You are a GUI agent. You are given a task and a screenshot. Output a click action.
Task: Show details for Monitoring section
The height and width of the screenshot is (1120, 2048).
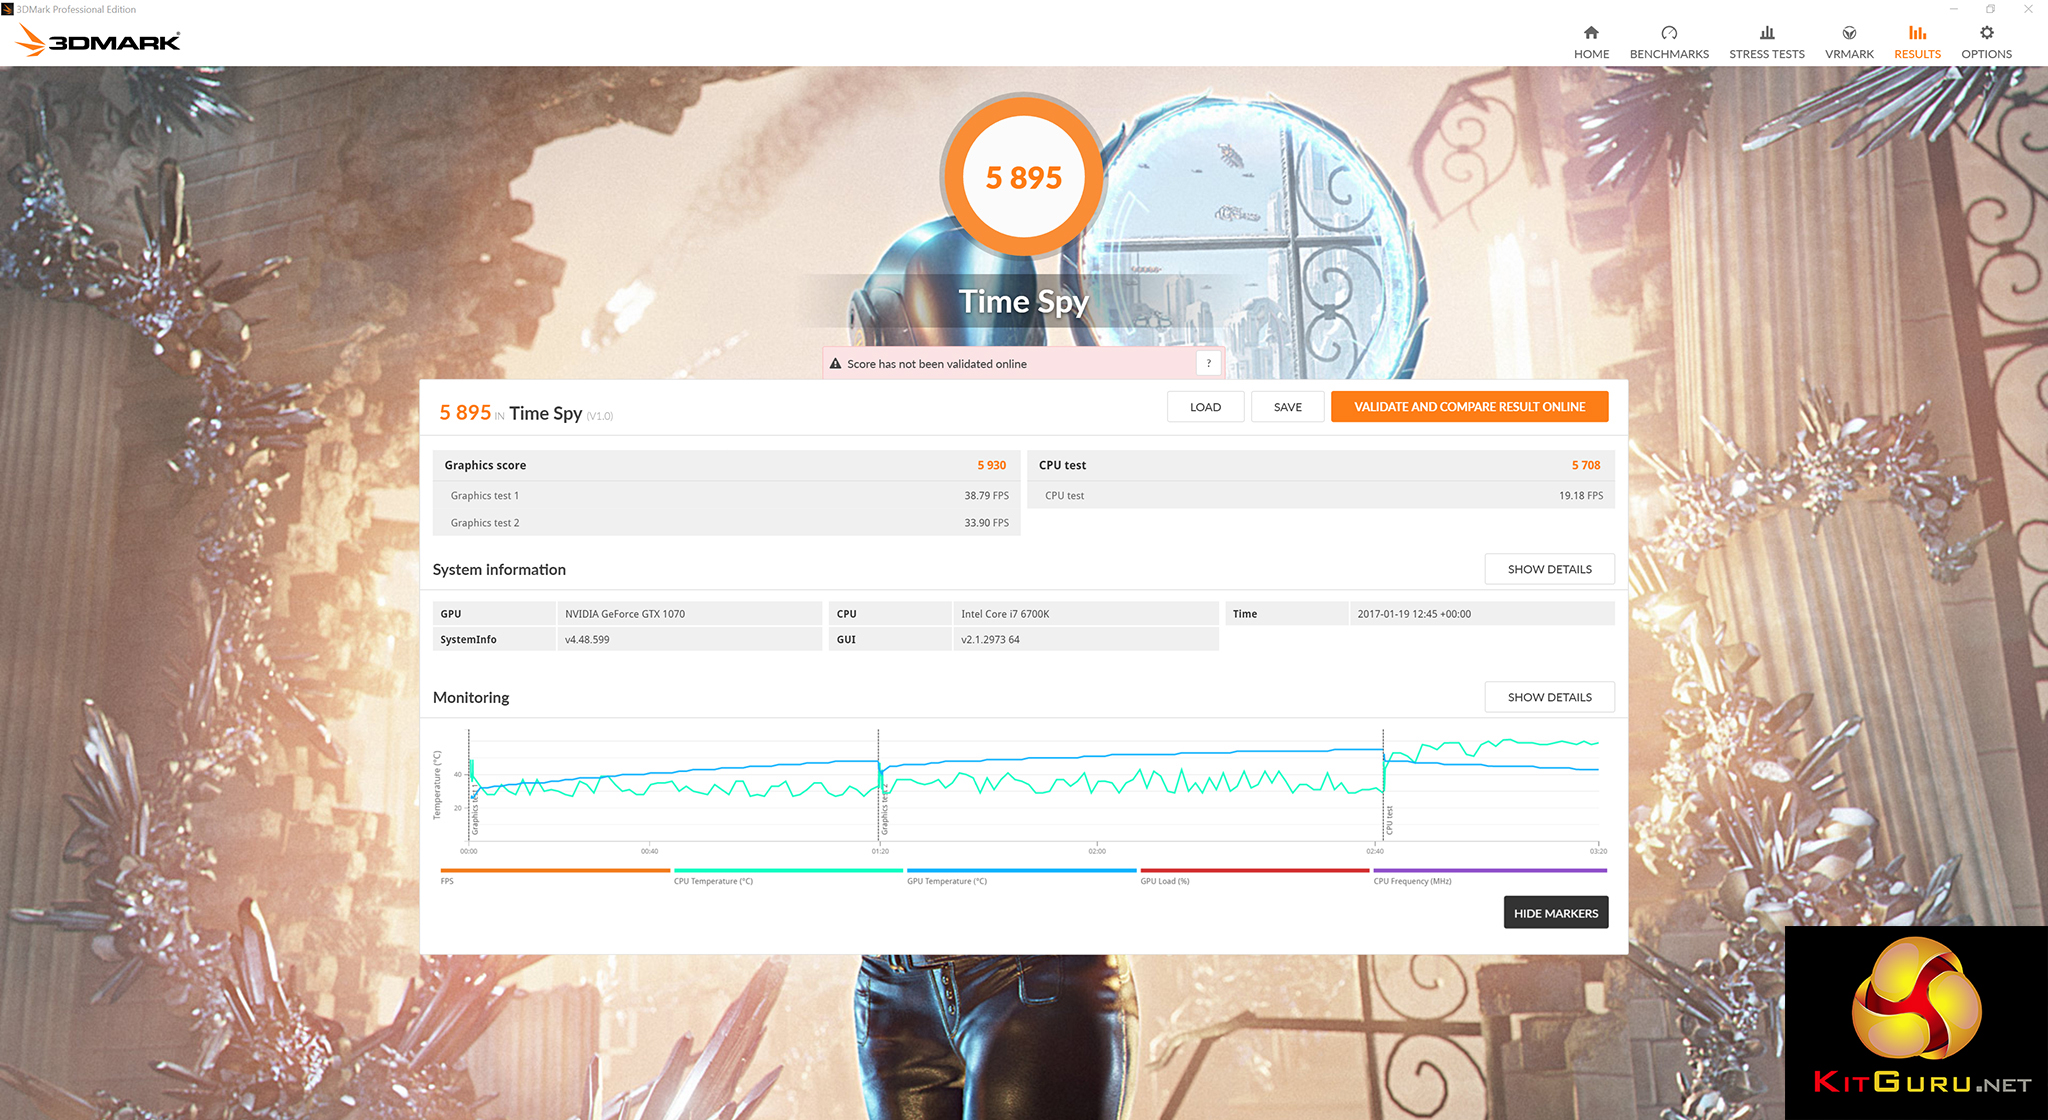[x=1549, y=697]
